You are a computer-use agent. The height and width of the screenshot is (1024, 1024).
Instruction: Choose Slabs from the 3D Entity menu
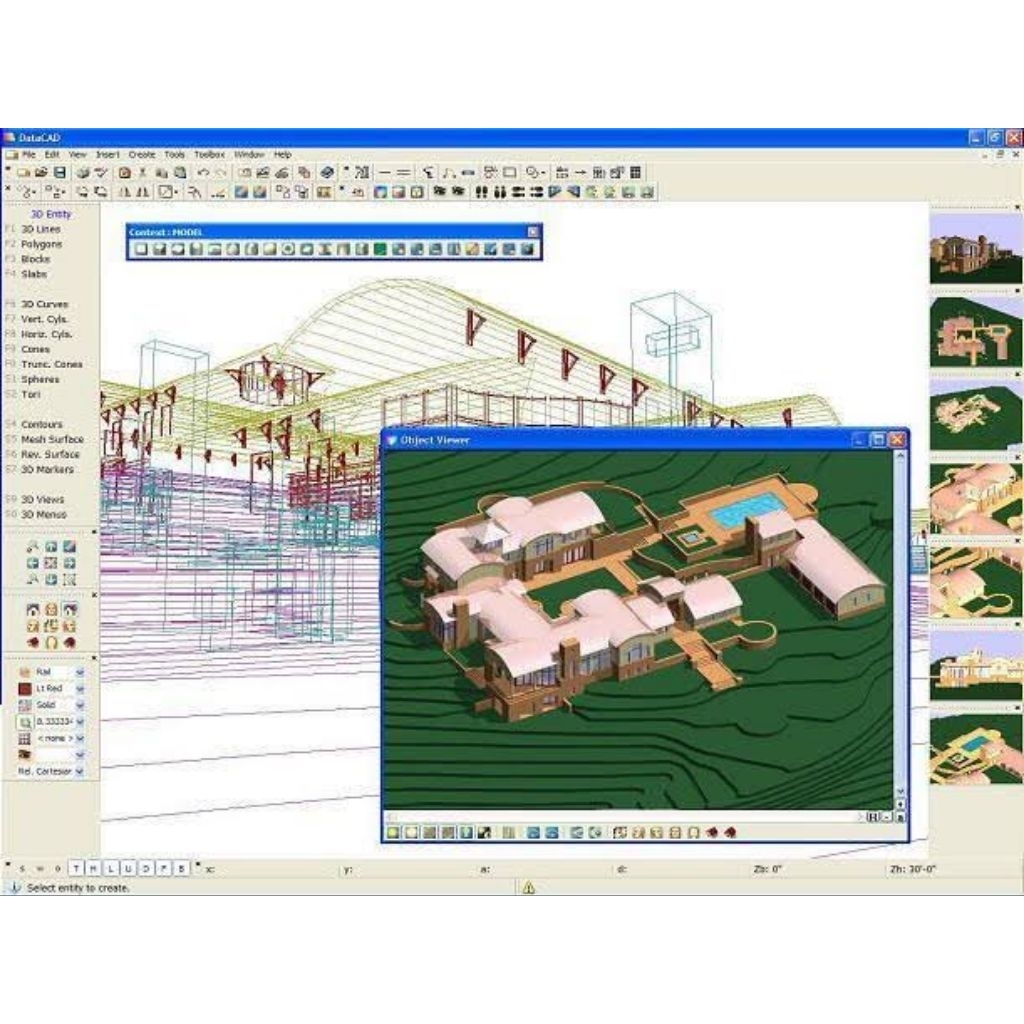34,274
